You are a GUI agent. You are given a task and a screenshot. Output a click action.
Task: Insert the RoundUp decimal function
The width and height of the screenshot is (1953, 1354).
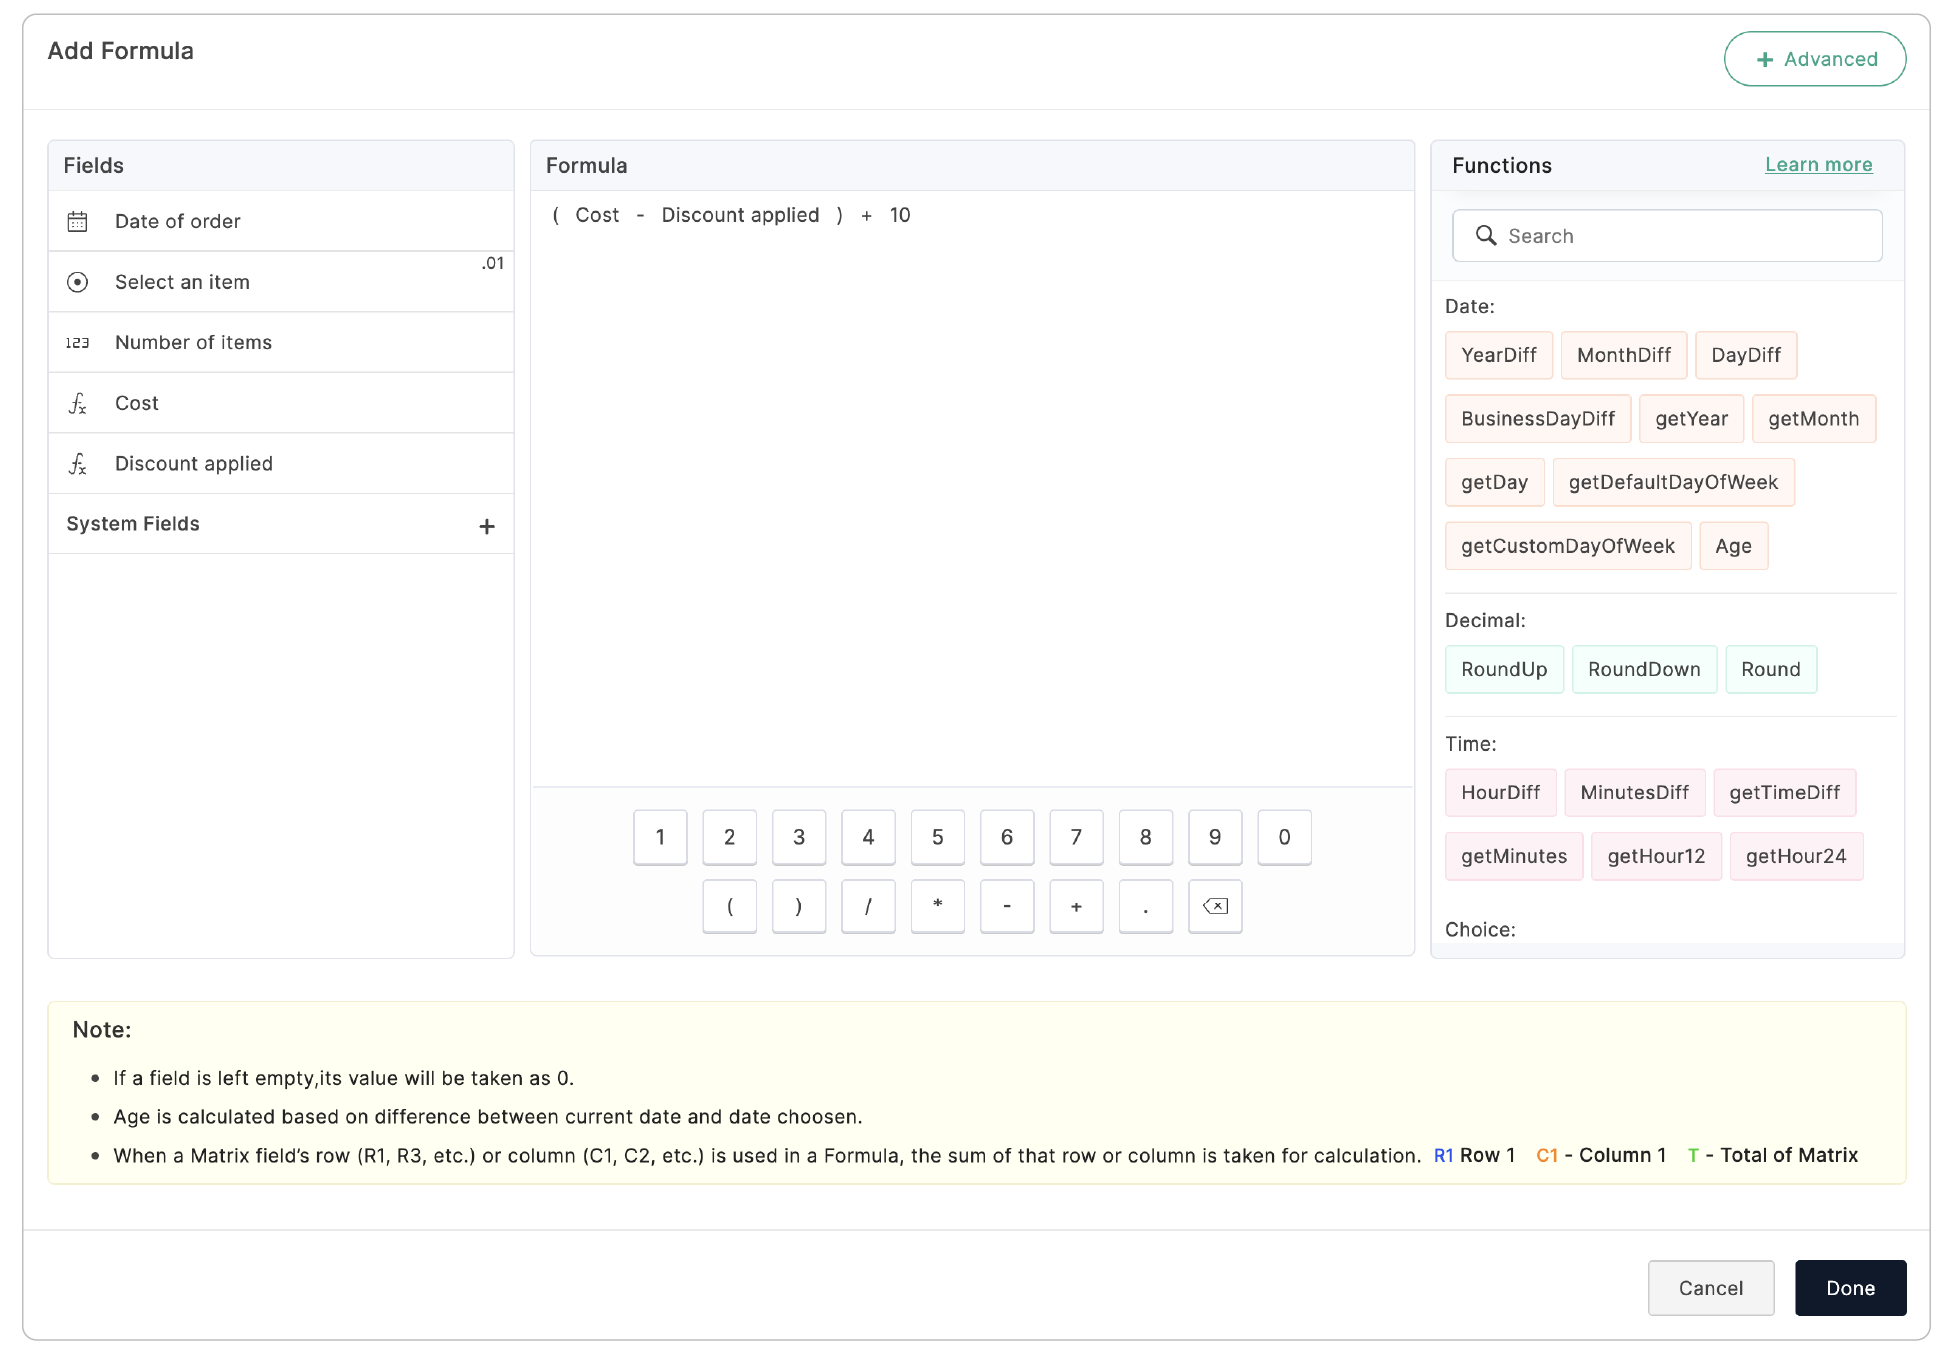(x=1503, y=669)
